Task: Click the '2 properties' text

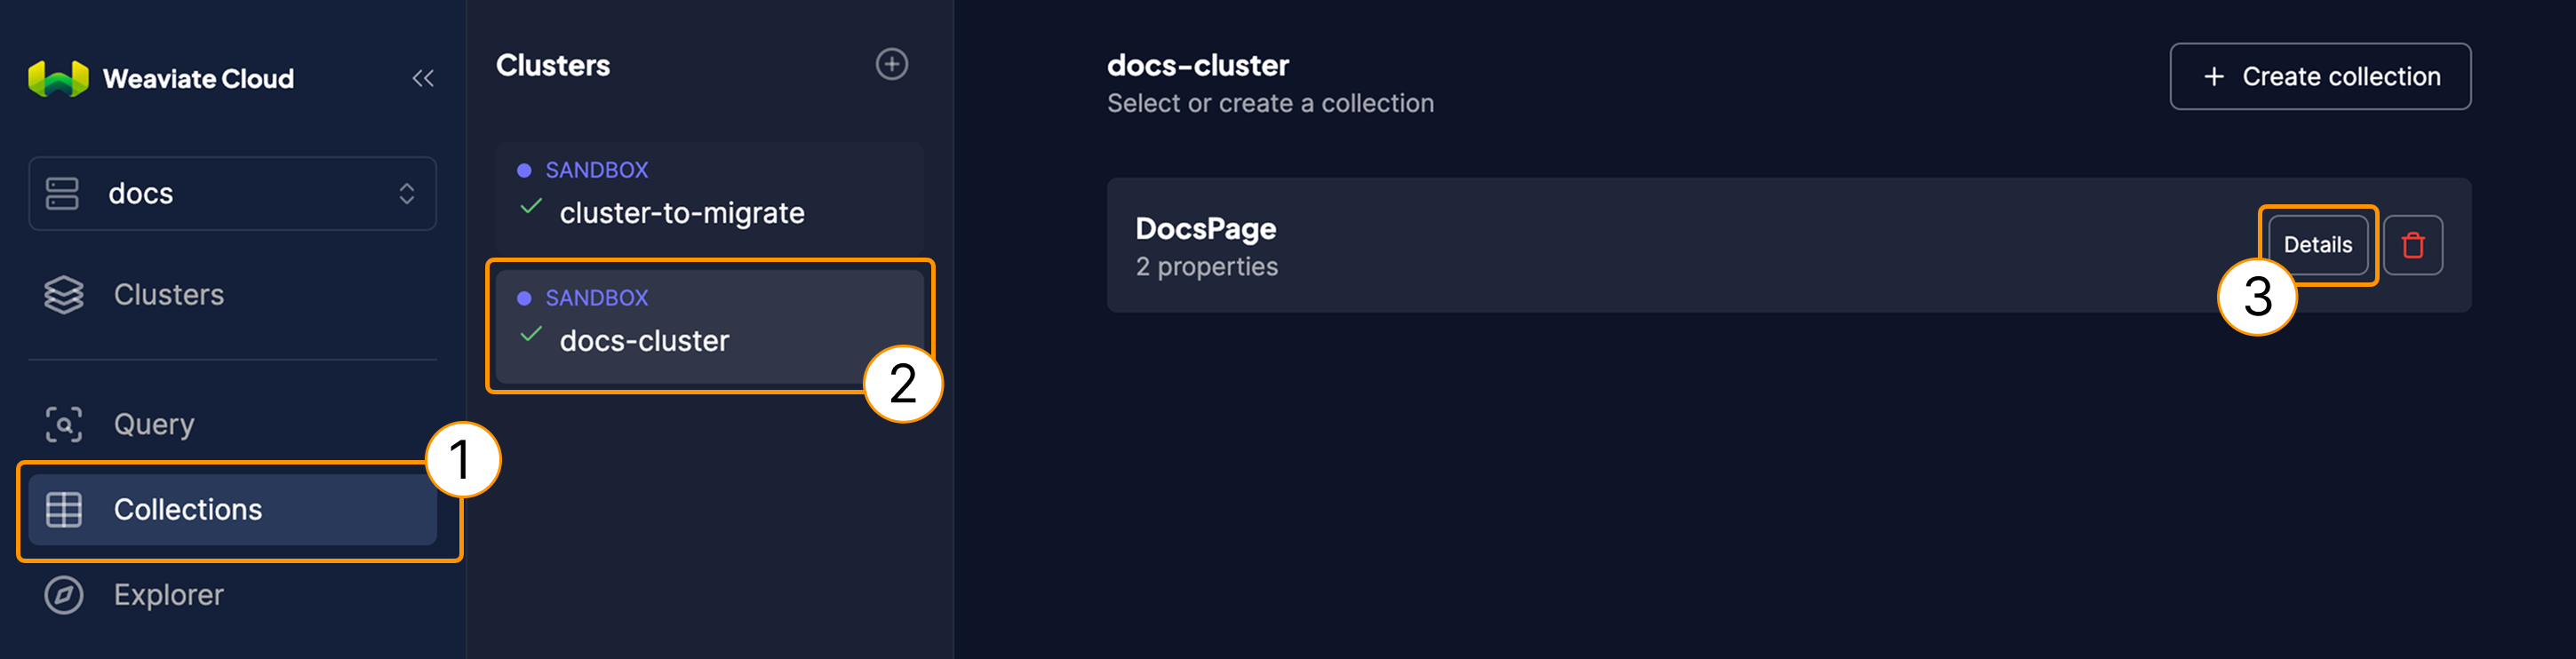Action: pos(1206,267)
